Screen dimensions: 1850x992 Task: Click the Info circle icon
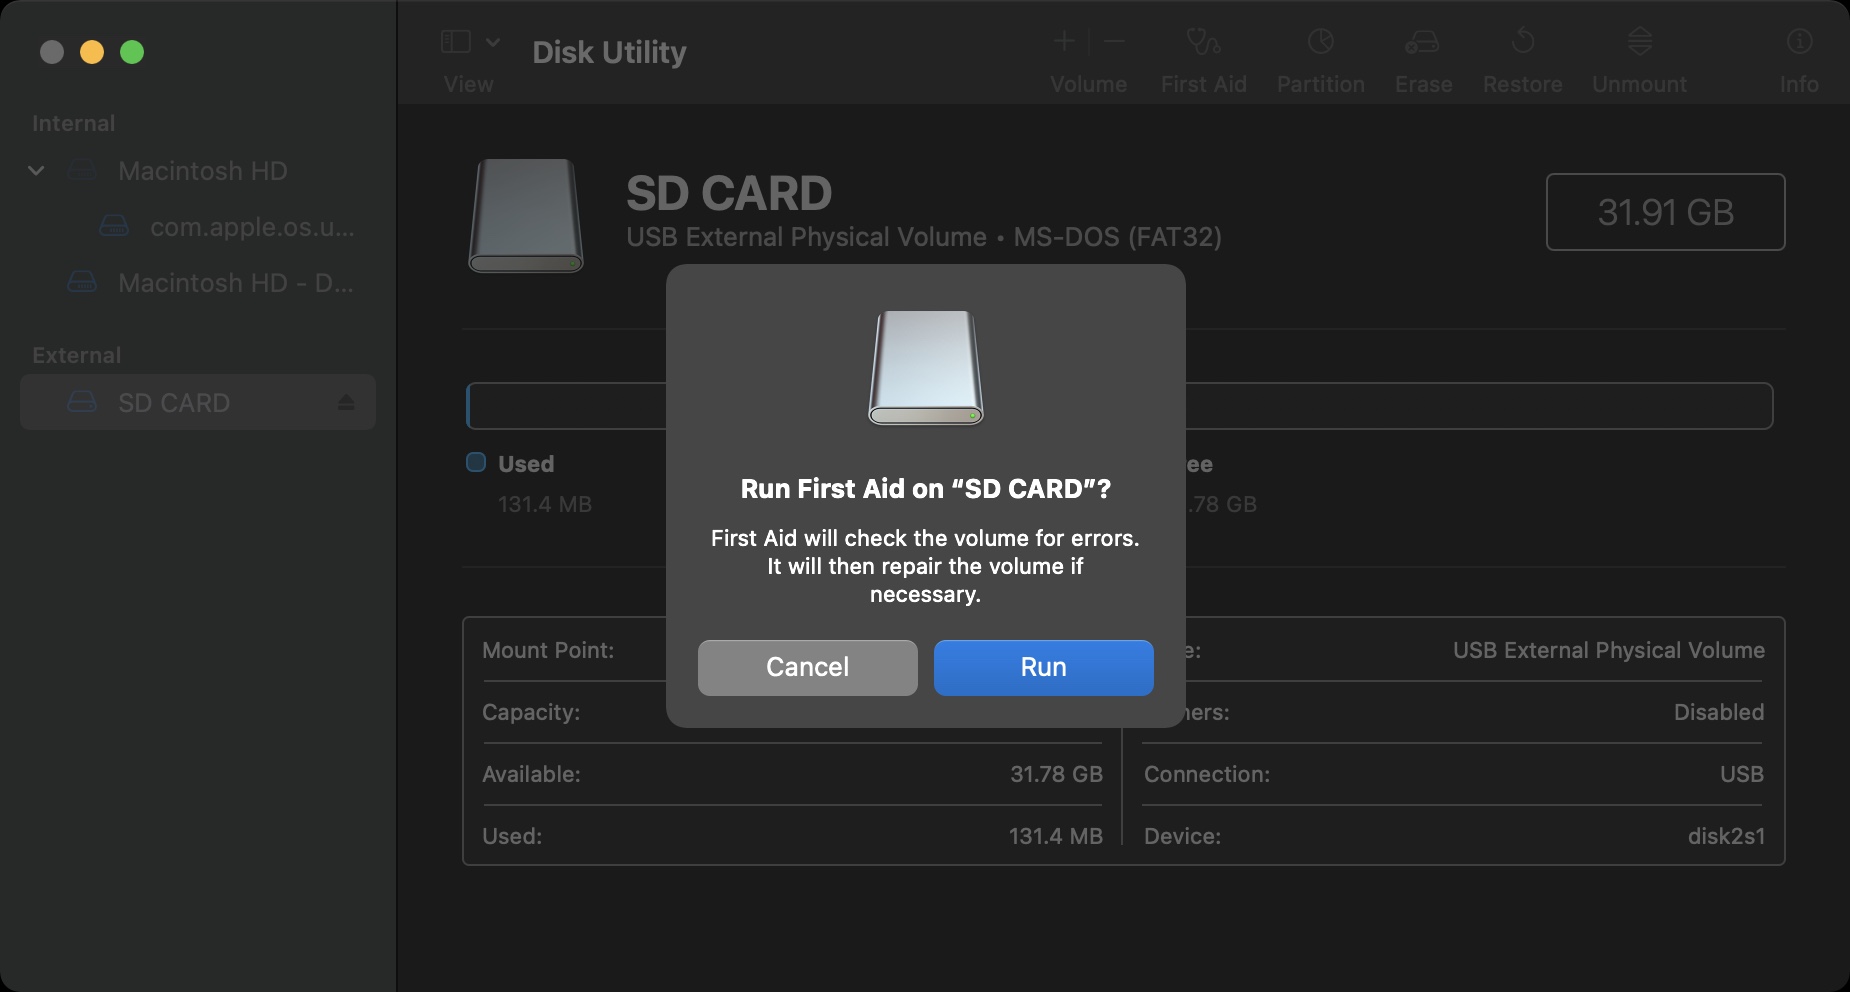tap(1799, 41)
